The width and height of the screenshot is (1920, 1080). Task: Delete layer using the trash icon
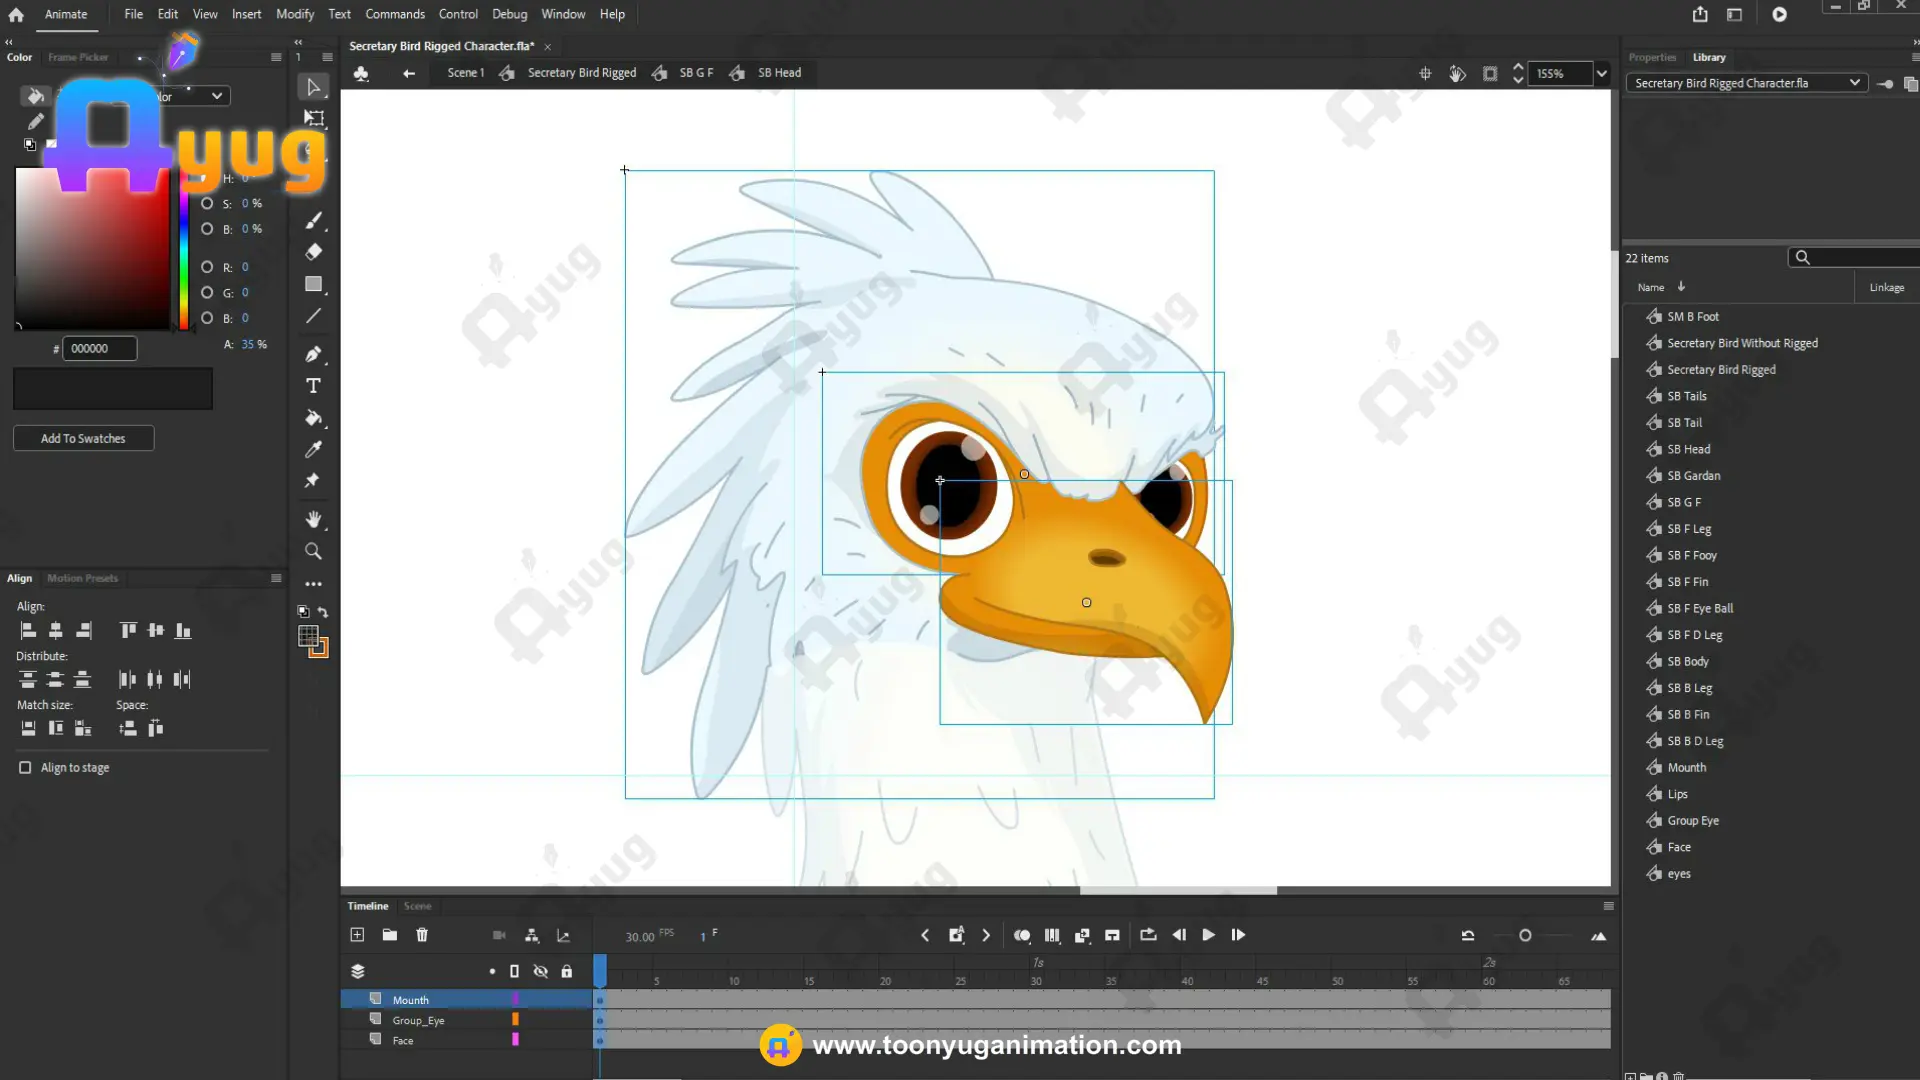[422, 935]
